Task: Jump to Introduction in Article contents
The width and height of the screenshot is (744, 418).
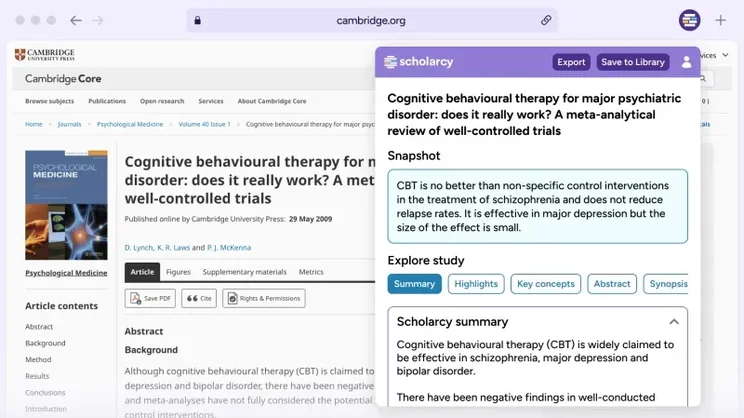Action: (46, 409)
